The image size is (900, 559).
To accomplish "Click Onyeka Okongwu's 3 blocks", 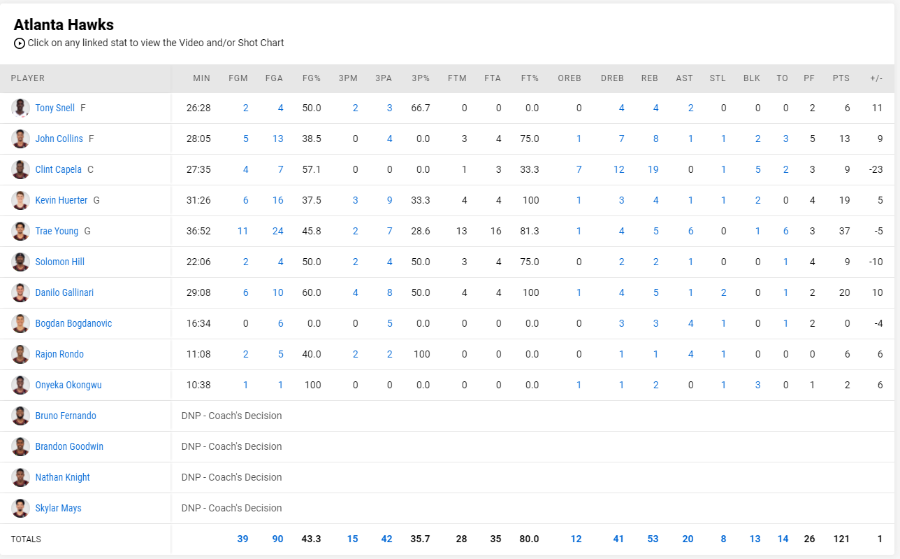I will coord(758,385).
